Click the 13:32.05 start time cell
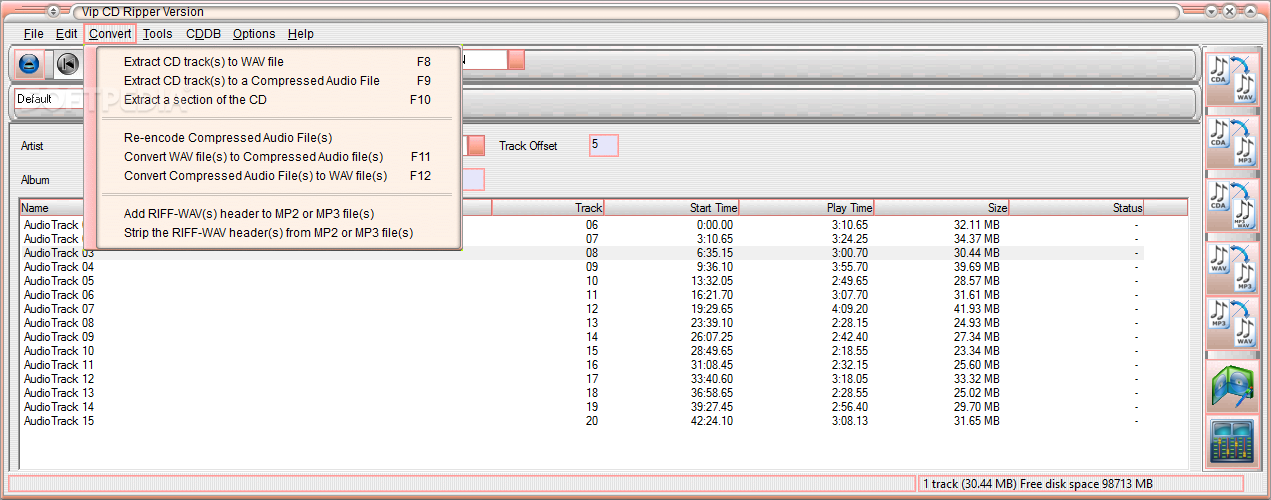Image resolution: width=1271 pixels, height=500 pixels. pyautogui.click(x=712, y=281)
